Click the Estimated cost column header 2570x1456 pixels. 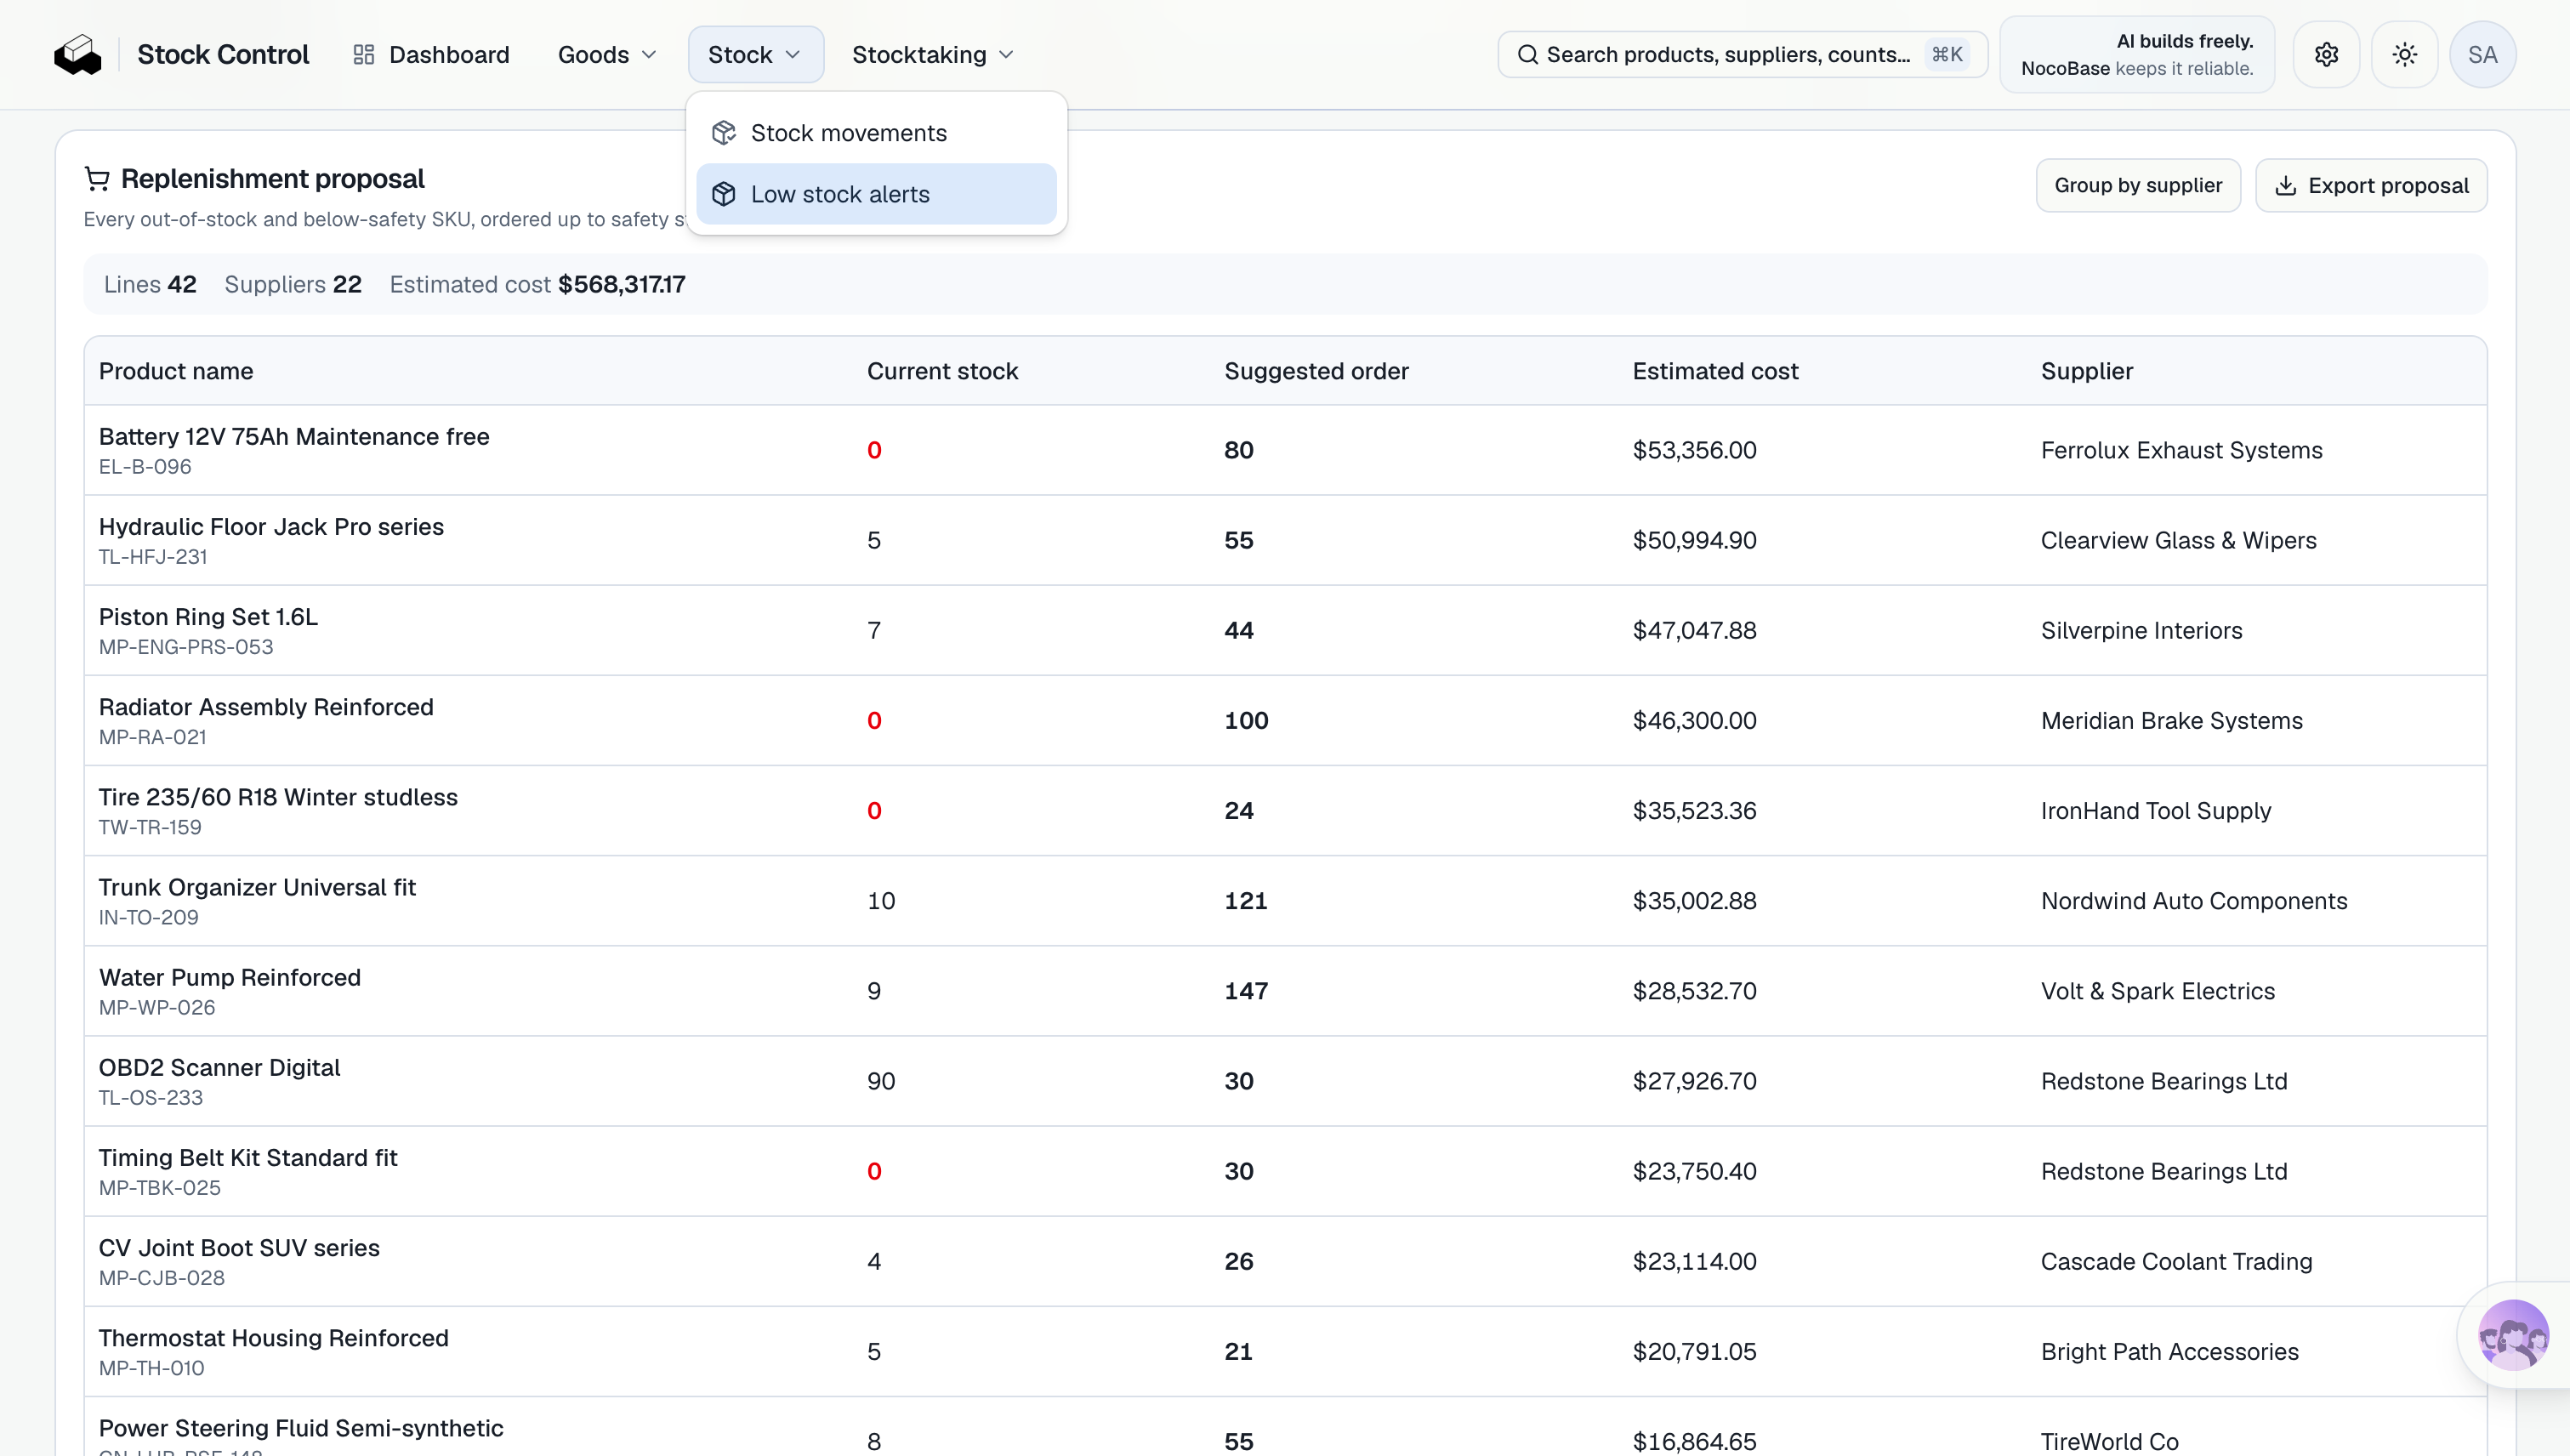(1715, 371)
